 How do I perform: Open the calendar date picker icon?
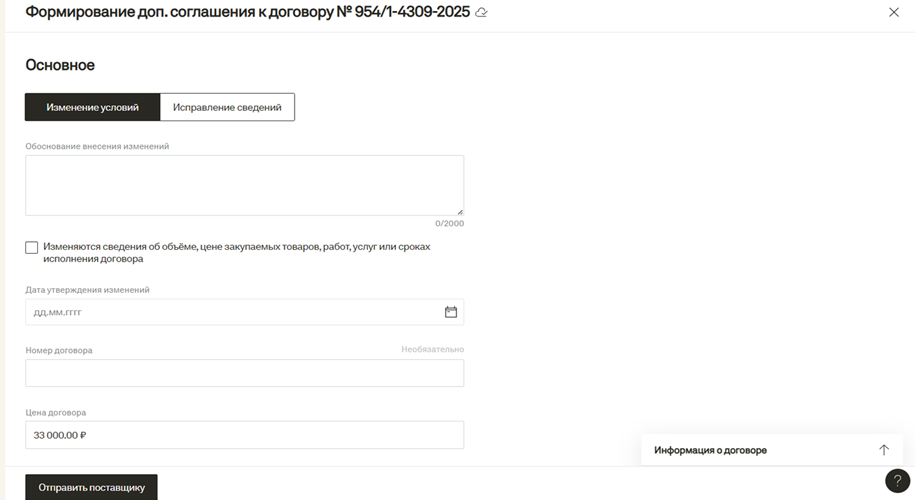tap(451, 312)
